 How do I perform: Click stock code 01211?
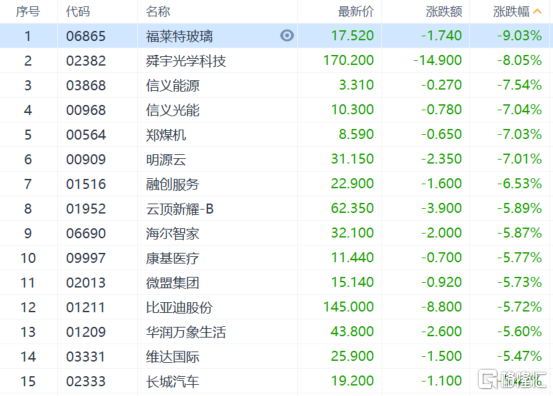click(x=86, y=307)
